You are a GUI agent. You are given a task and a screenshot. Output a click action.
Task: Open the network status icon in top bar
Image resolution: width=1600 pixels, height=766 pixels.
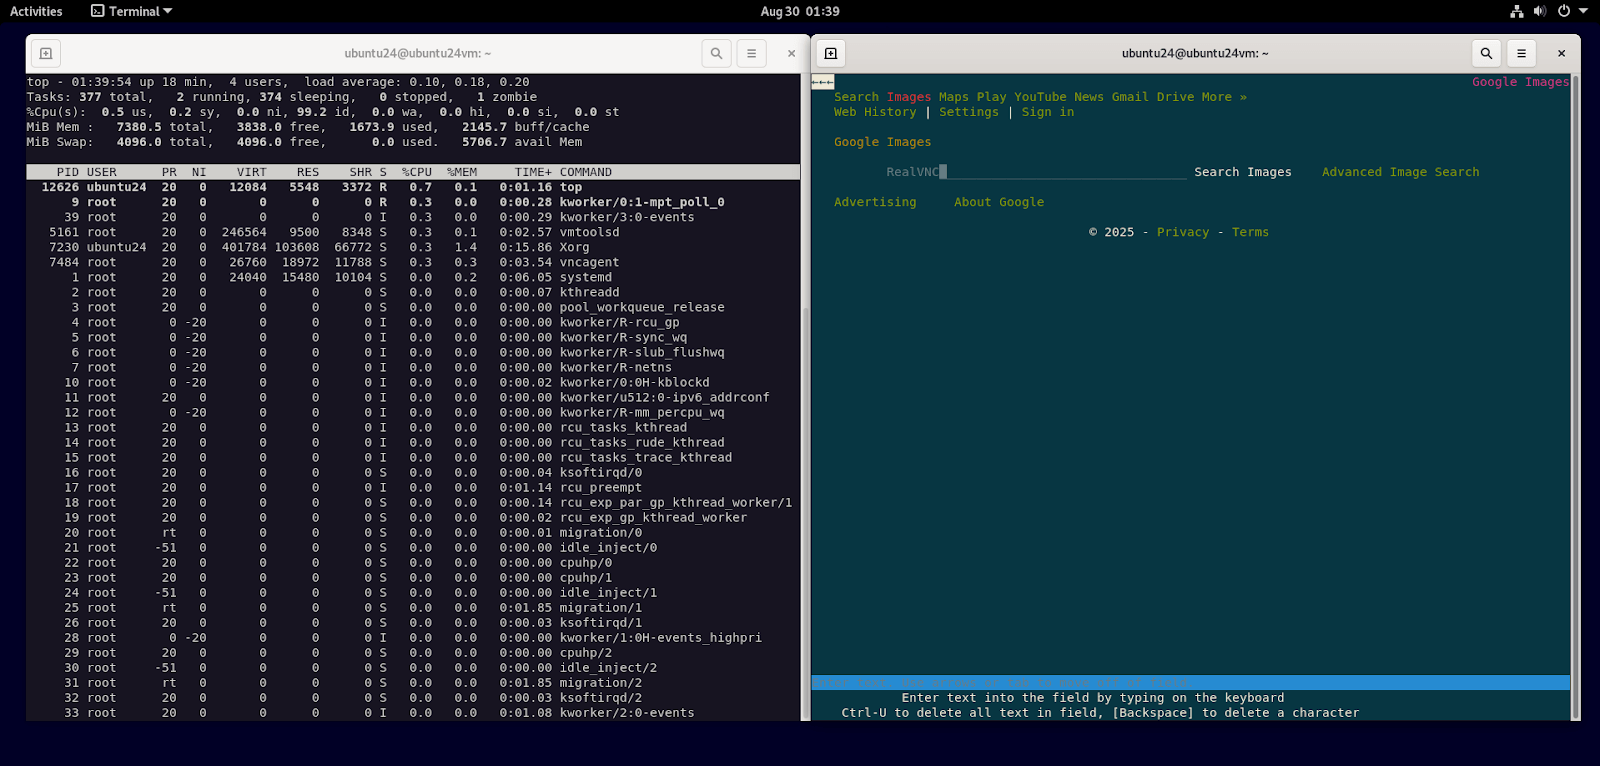click(1517, 11)
